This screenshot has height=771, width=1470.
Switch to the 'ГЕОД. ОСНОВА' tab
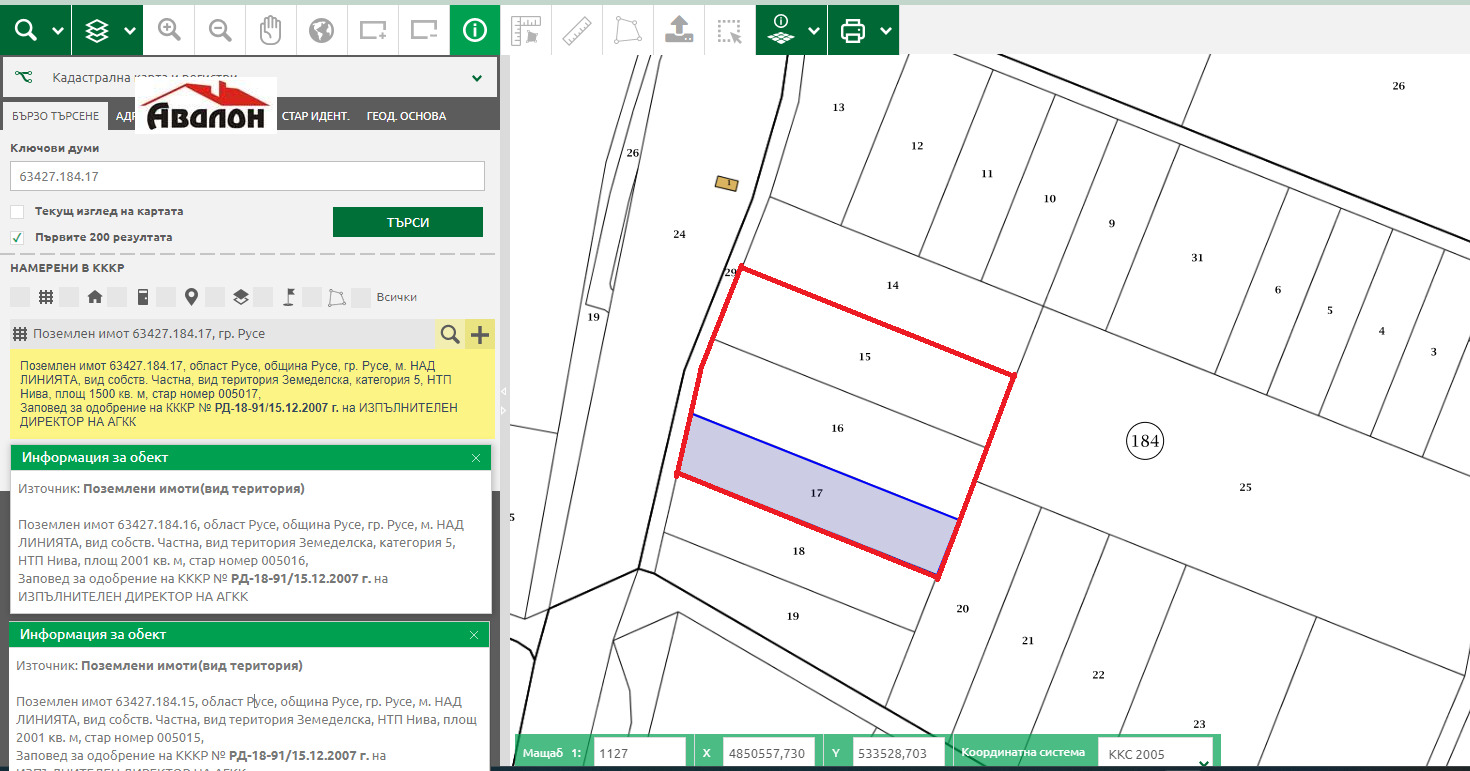[406, 116]
